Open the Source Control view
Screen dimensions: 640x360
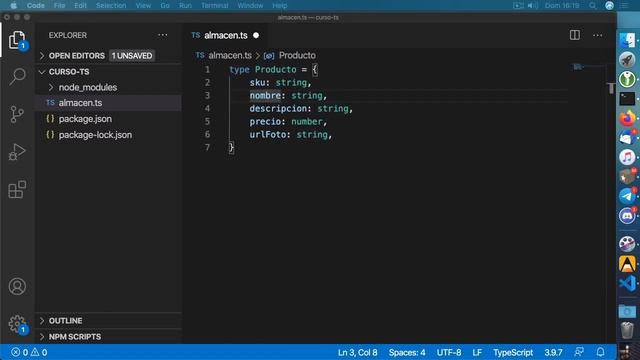tap(17, 114)
